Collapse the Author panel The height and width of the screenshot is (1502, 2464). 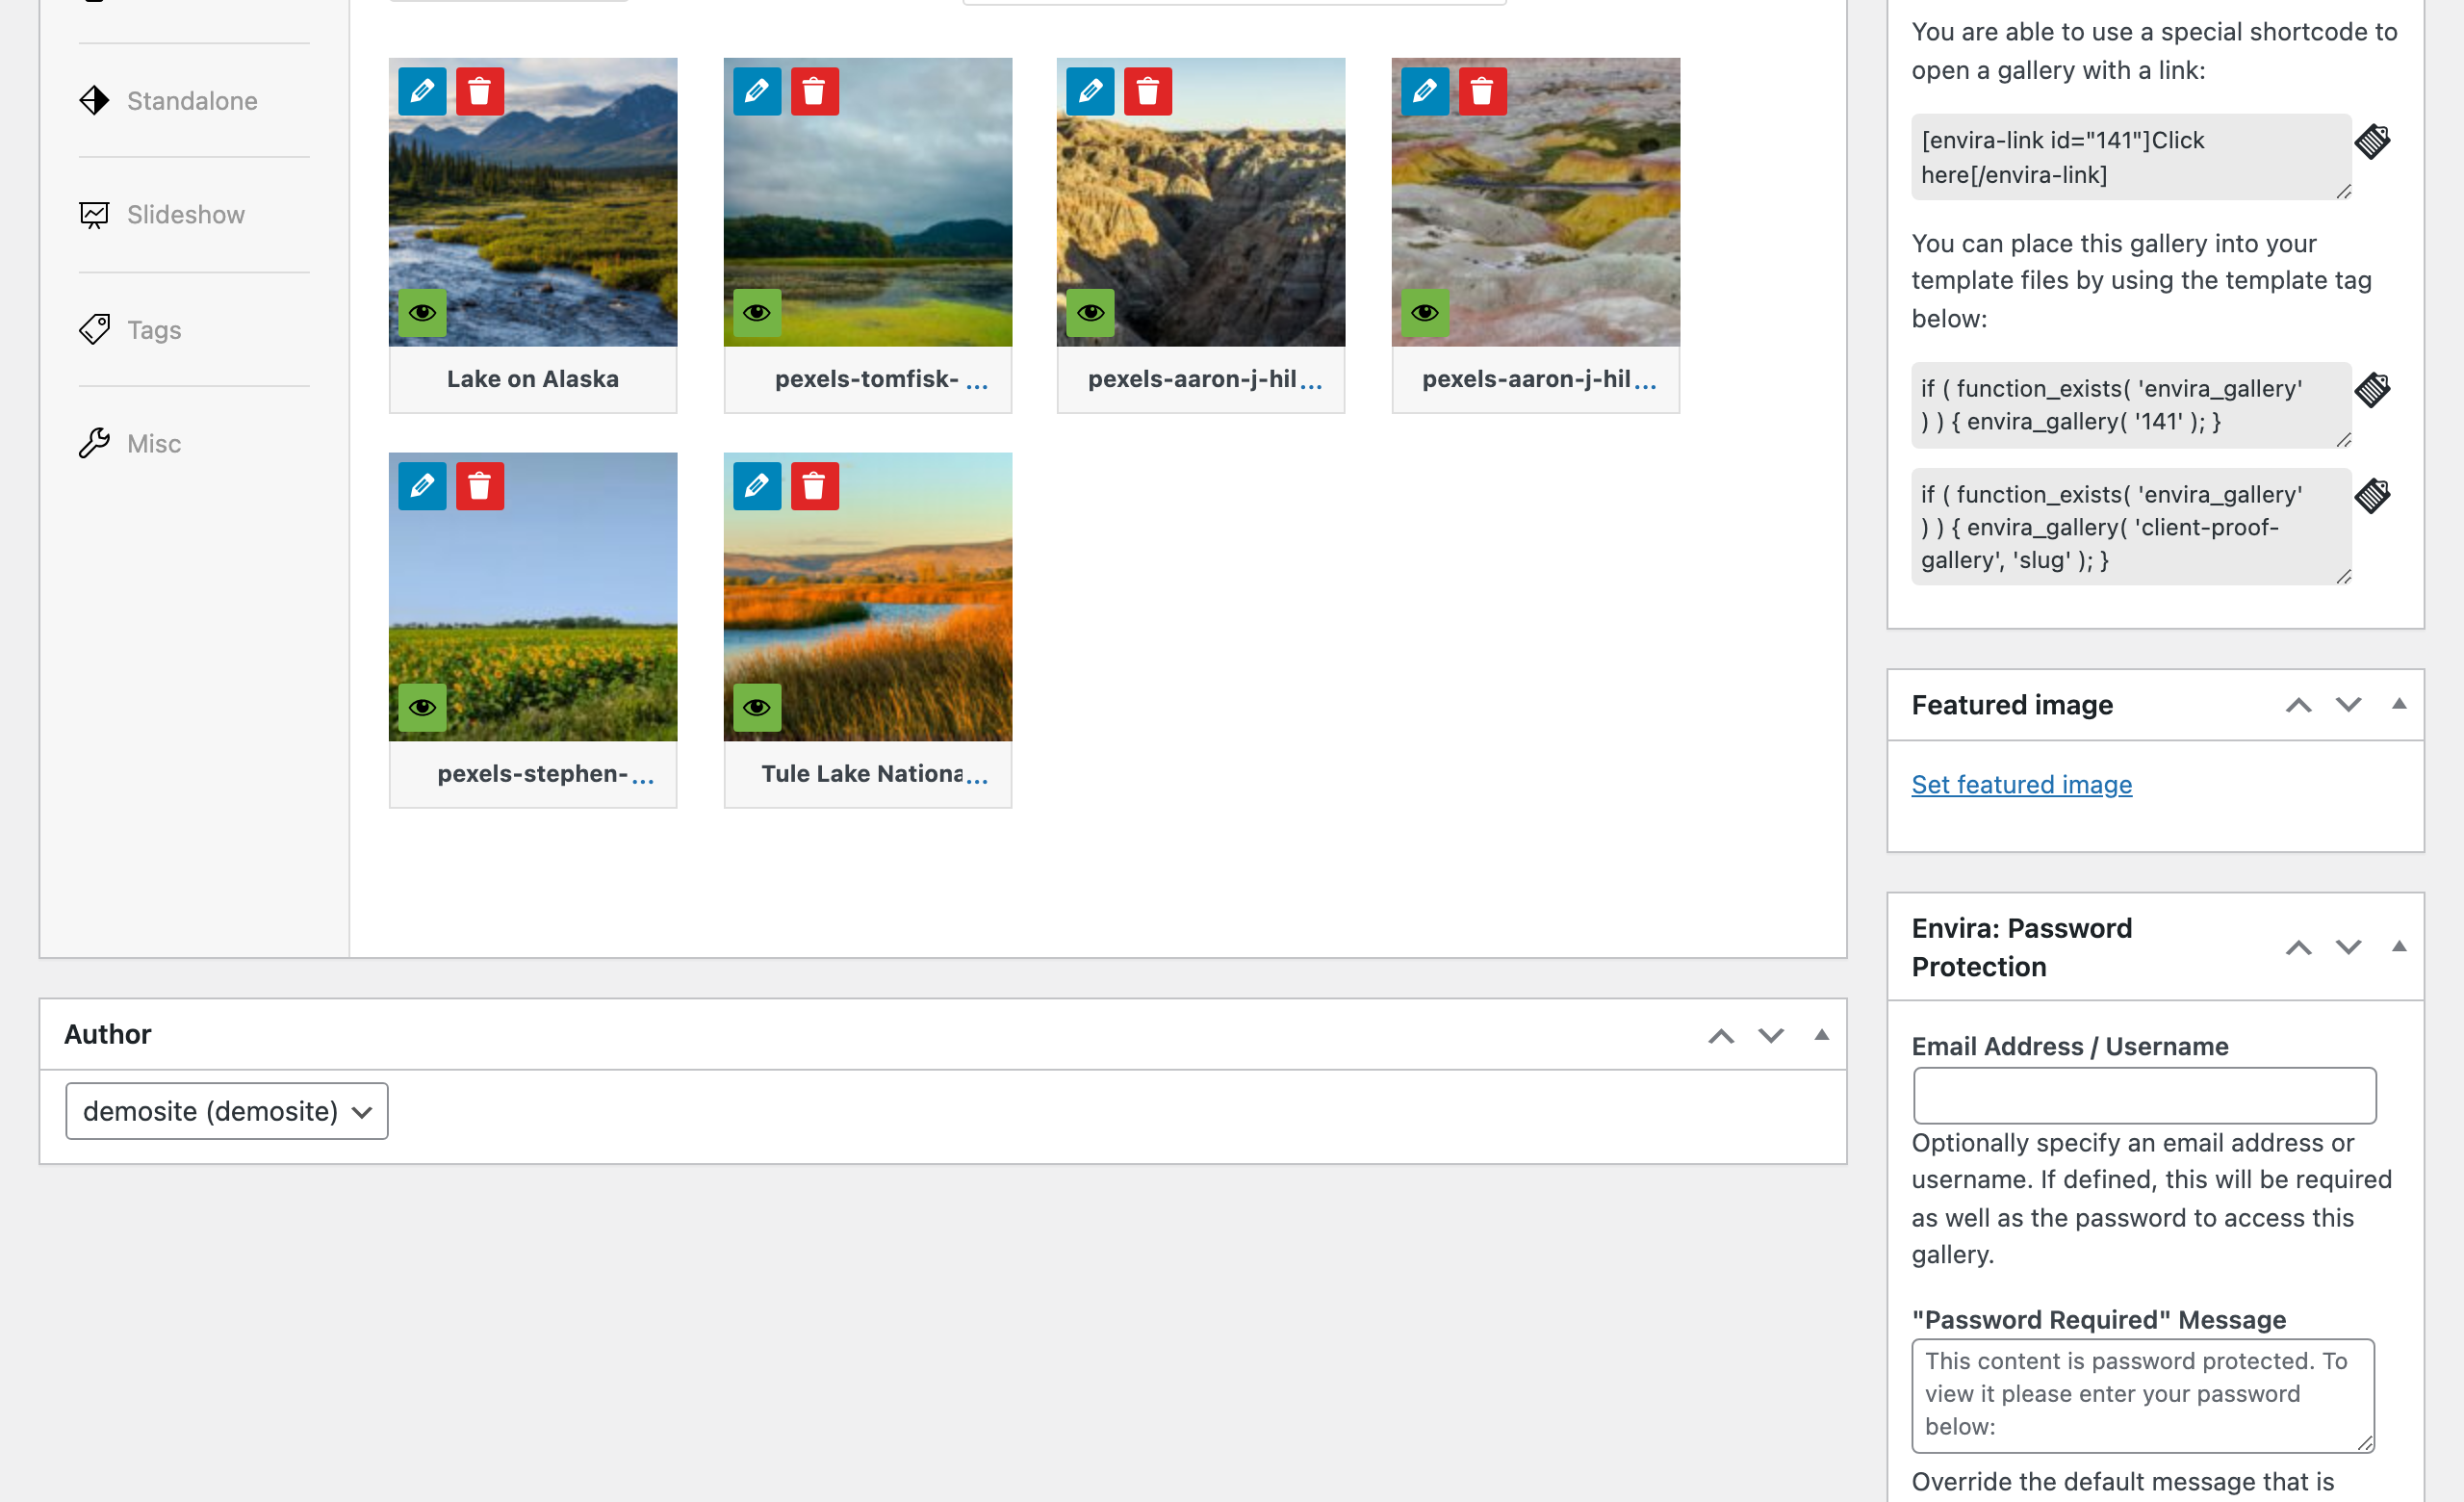(1822, 1035)
